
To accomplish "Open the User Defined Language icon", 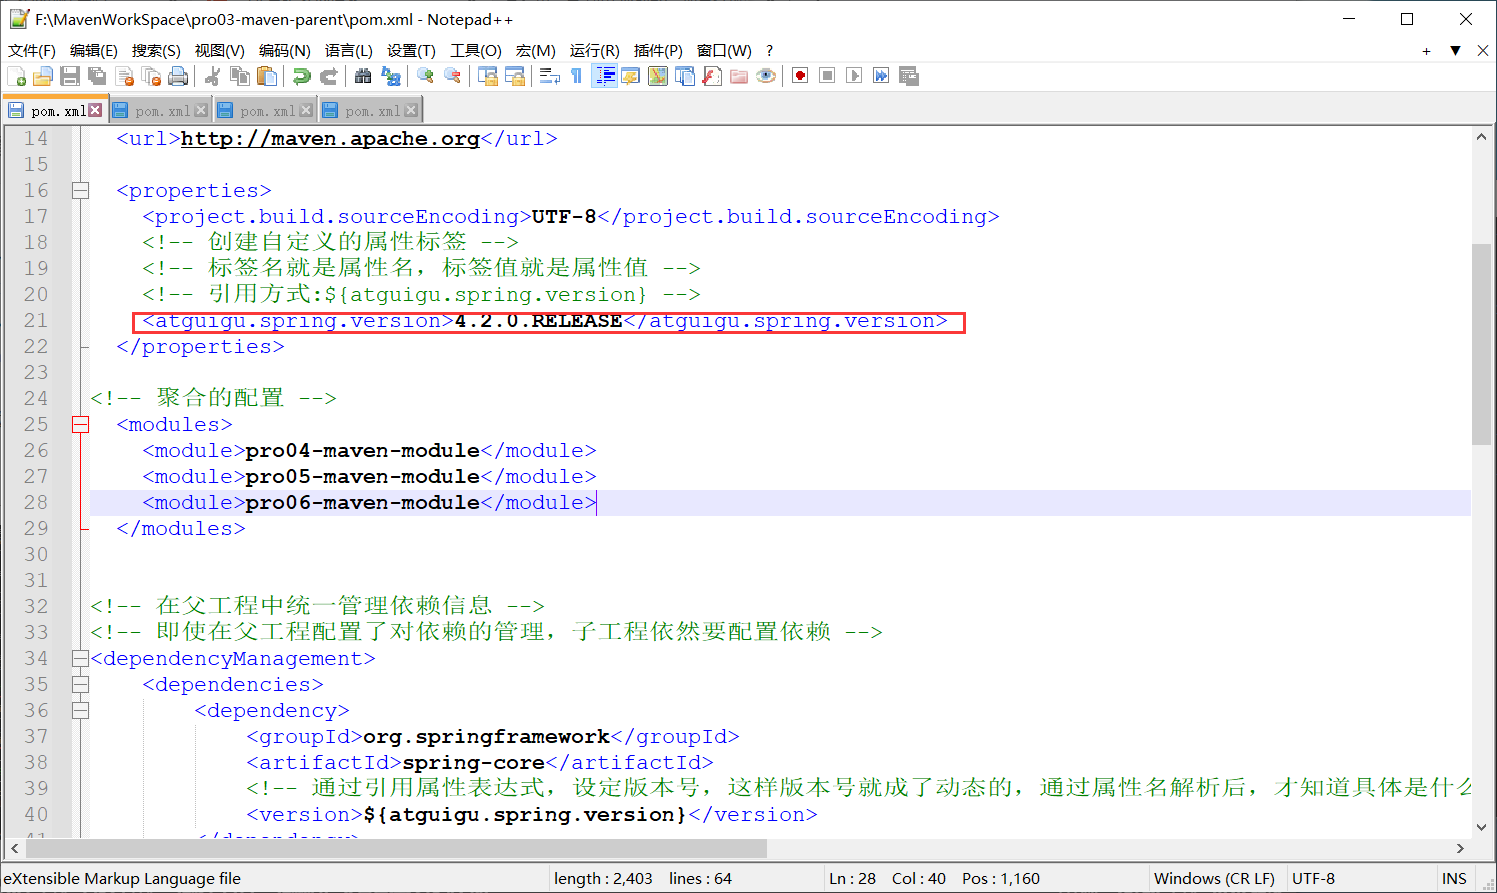I will (631, 76).
